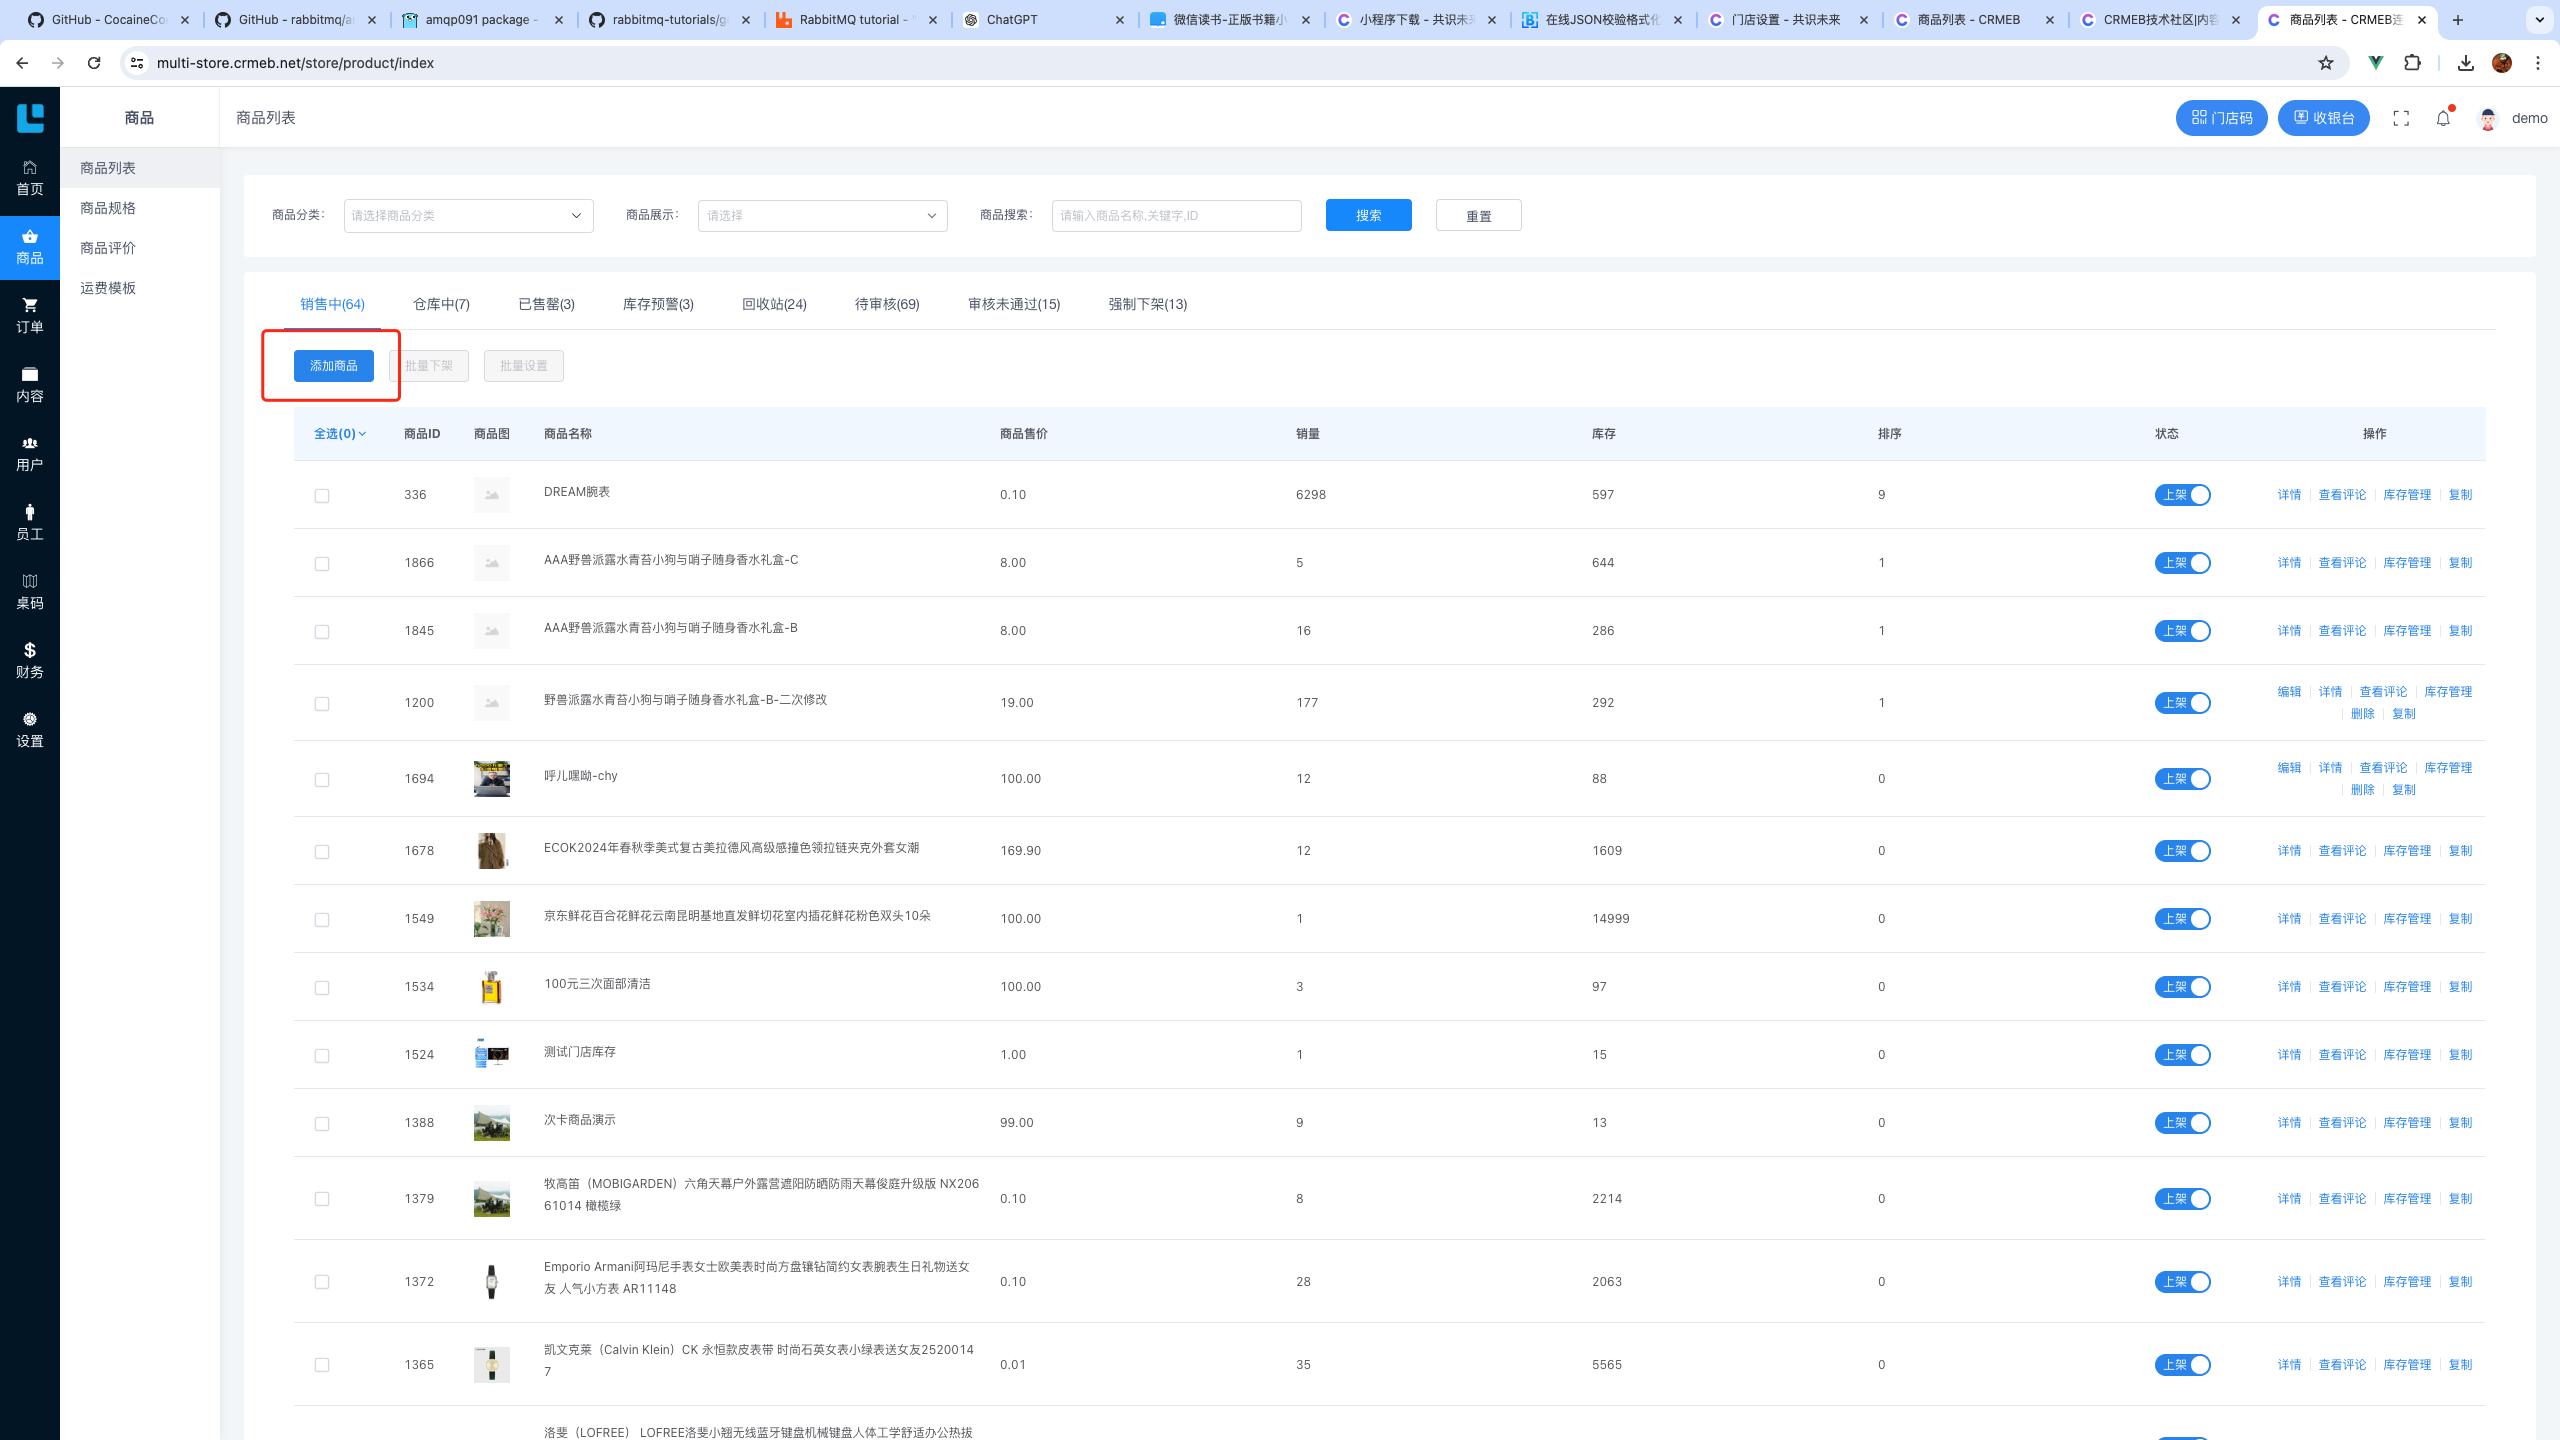Reload the page with browser refresh
Viewport: 2560px width, 1440px height.
coord(94,63)
